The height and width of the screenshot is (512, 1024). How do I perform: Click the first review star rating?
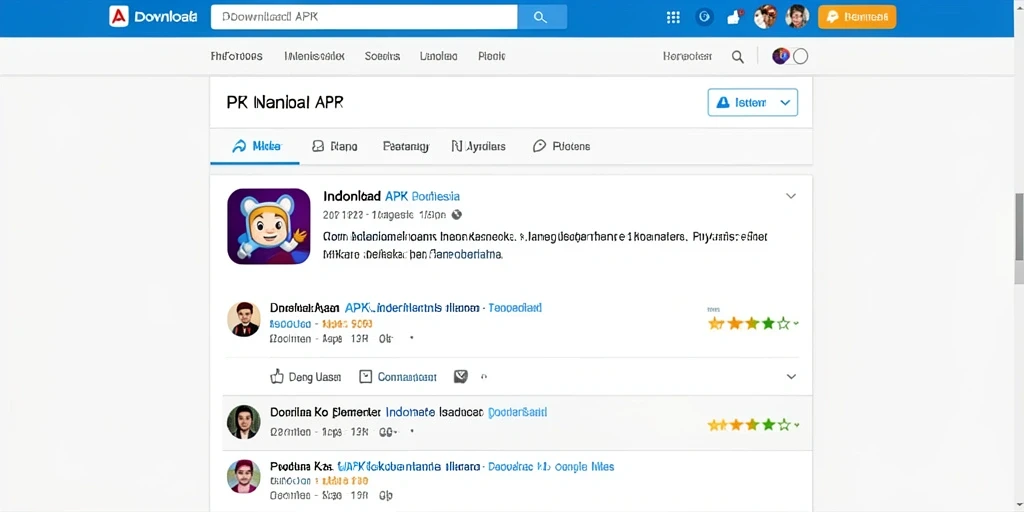[749, 323]
